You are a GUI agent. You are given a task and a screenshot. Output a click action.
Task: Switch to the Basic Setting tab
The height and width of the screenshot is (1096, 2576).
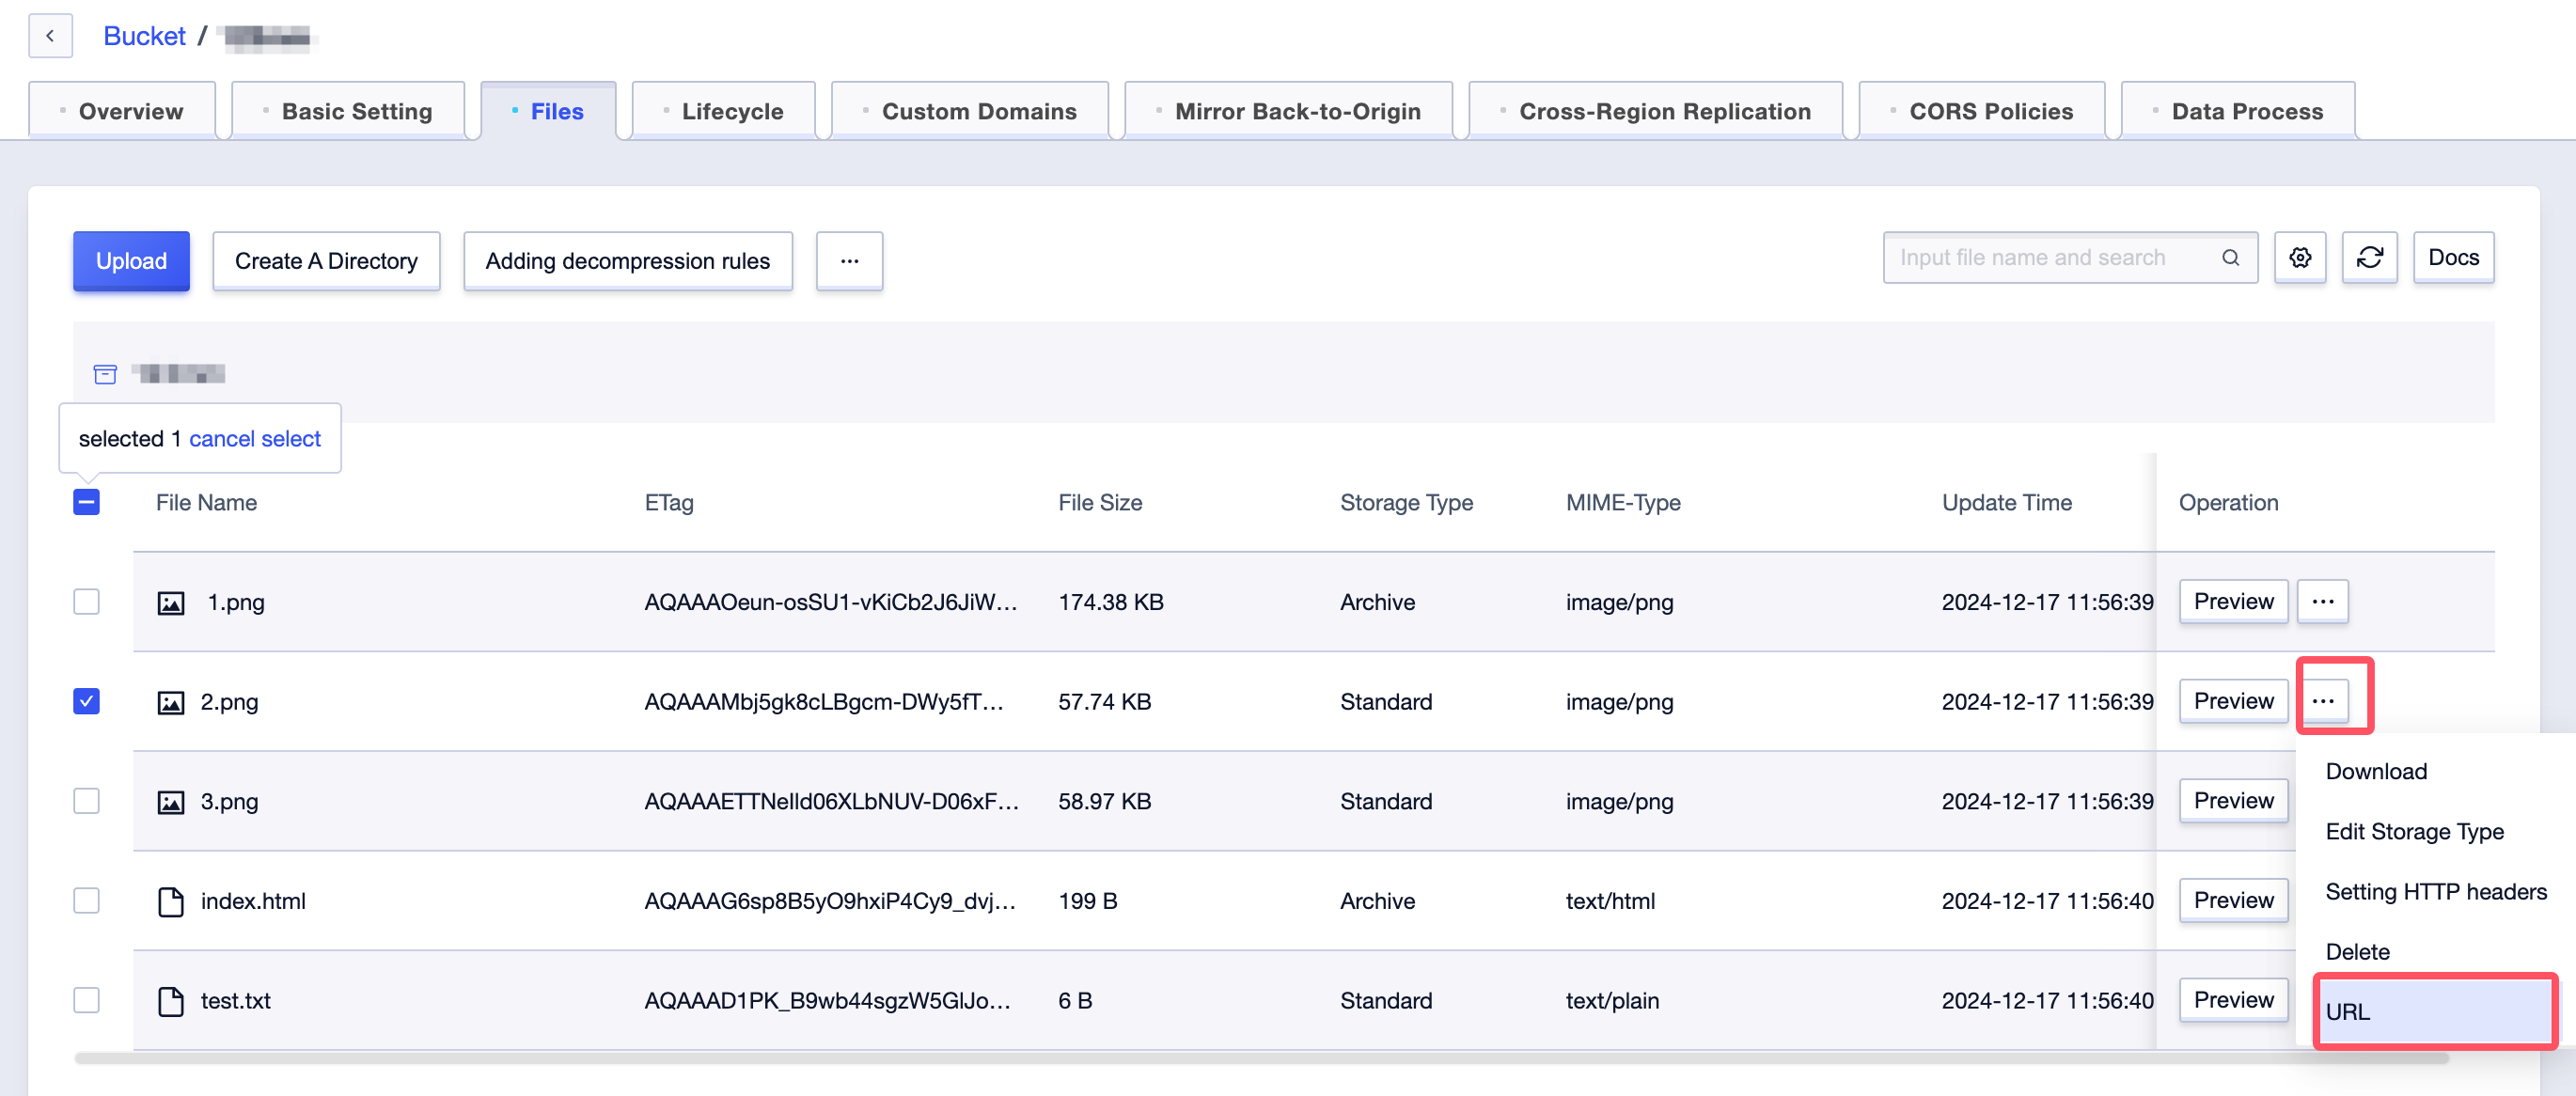pos(348,111)
